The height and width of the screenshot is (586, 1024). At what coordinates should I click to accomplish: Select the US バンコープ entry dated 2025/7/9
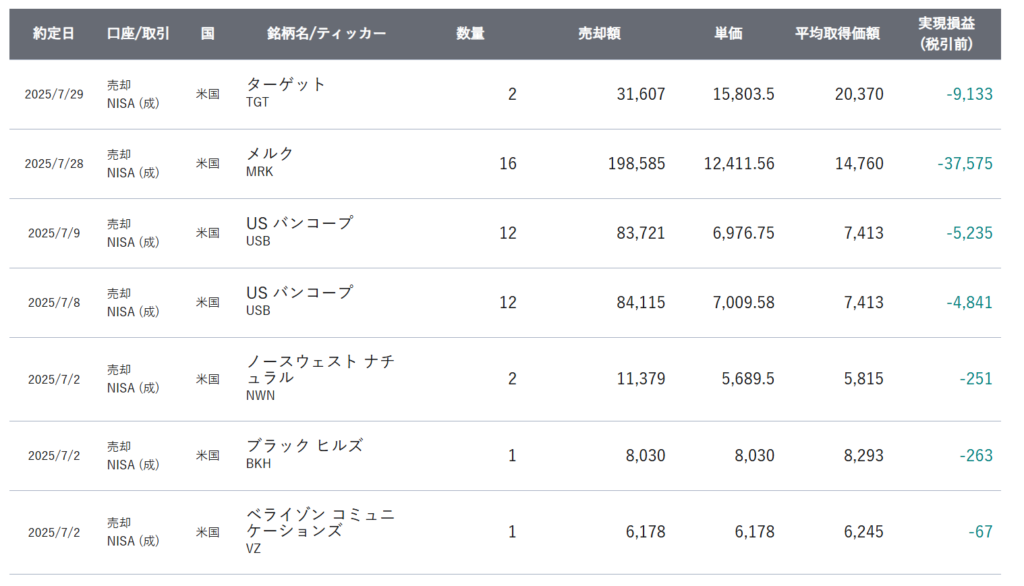(299, 223)
